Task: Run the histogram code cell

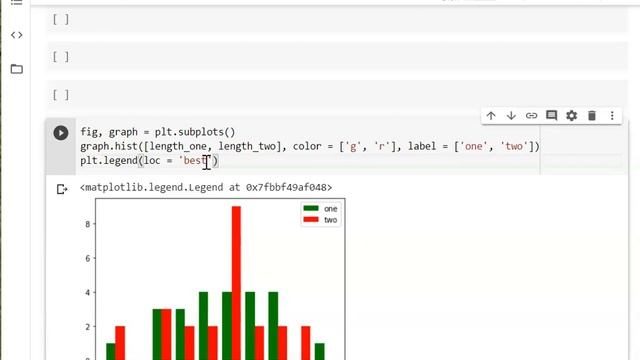Action: 61,133
